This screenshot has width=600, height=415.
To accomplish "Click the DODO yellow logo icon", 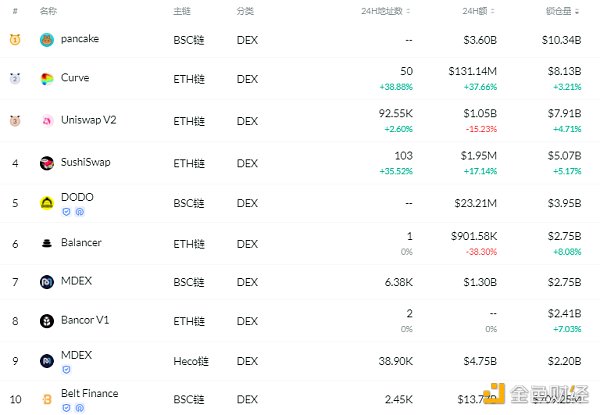I will point(47,202).
